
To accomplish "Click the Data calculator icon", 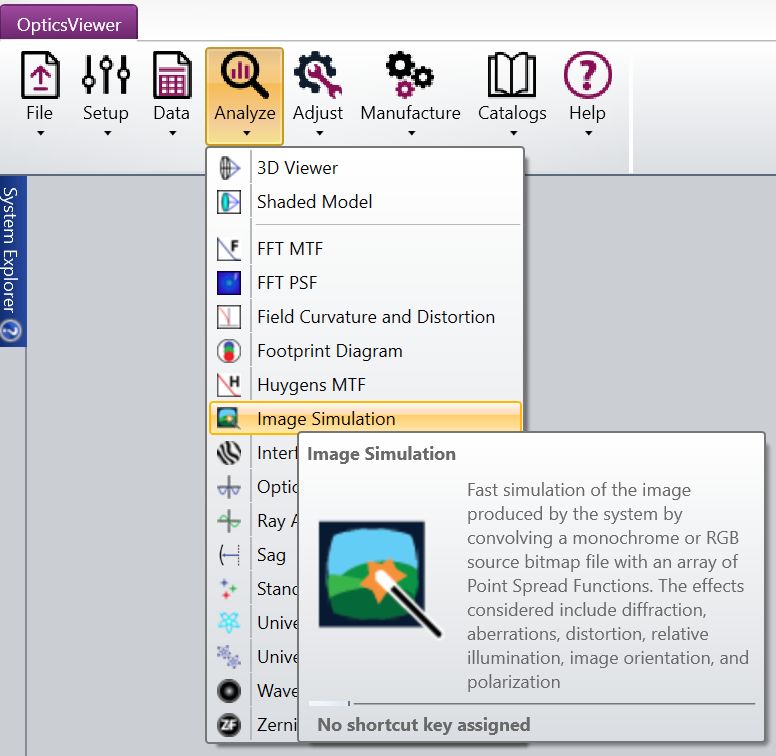I will coord(171,76).
